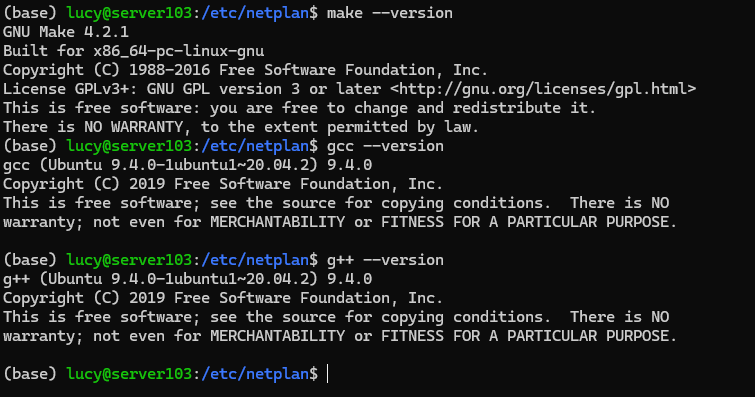Click the MERCHANTABILITY warranty line under g++ output
The height and width of the screenshot is (397, 755).
(340, 336)
